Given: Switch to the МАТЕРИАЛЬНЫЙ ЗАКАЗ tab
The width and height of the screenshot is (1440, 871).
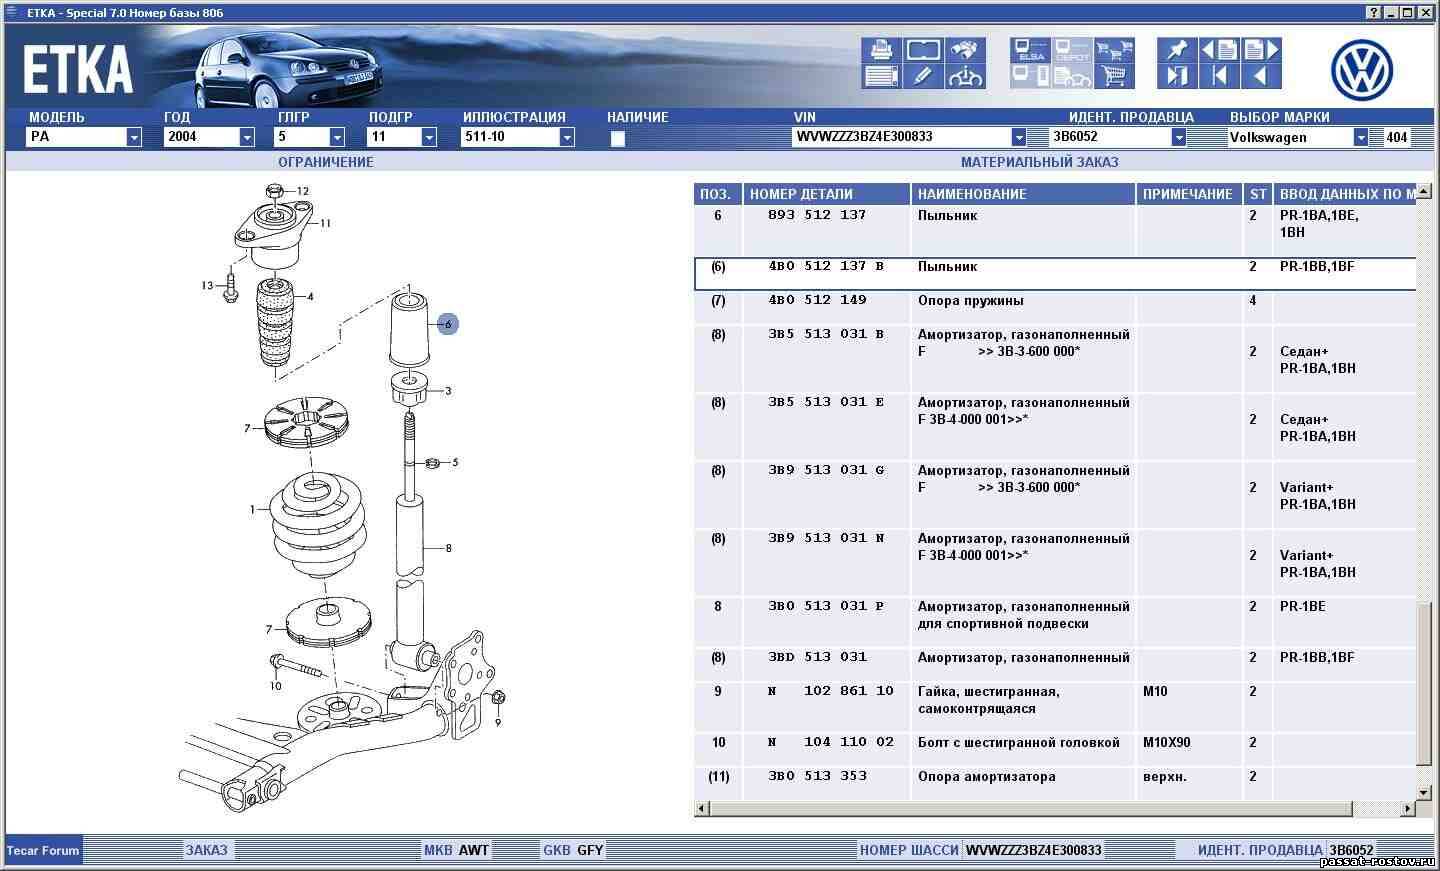Looking at the screenshot, I should (x=1039, y=162).
